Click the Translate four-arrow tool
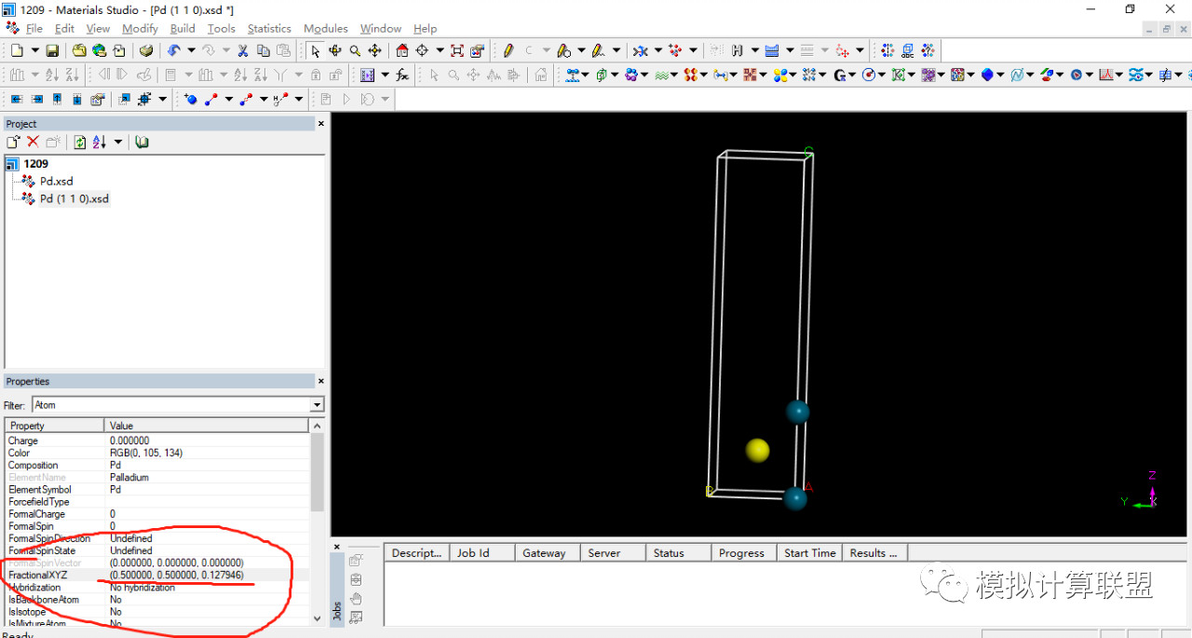 [375, 50]
